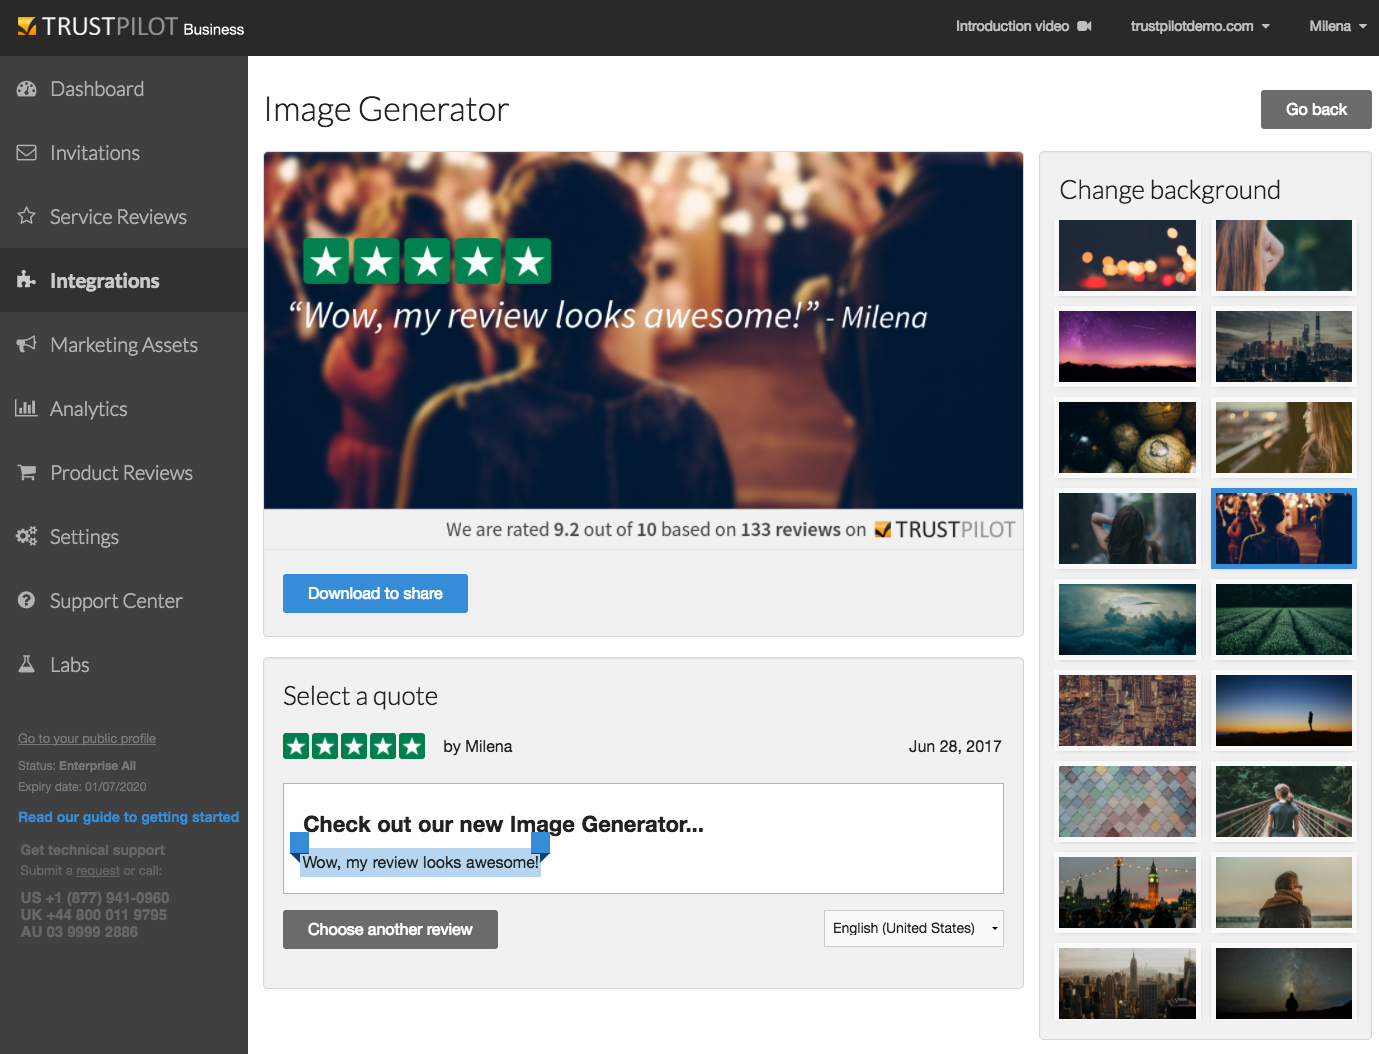Select the sunset silhouette background

[x=1284, y=711]
